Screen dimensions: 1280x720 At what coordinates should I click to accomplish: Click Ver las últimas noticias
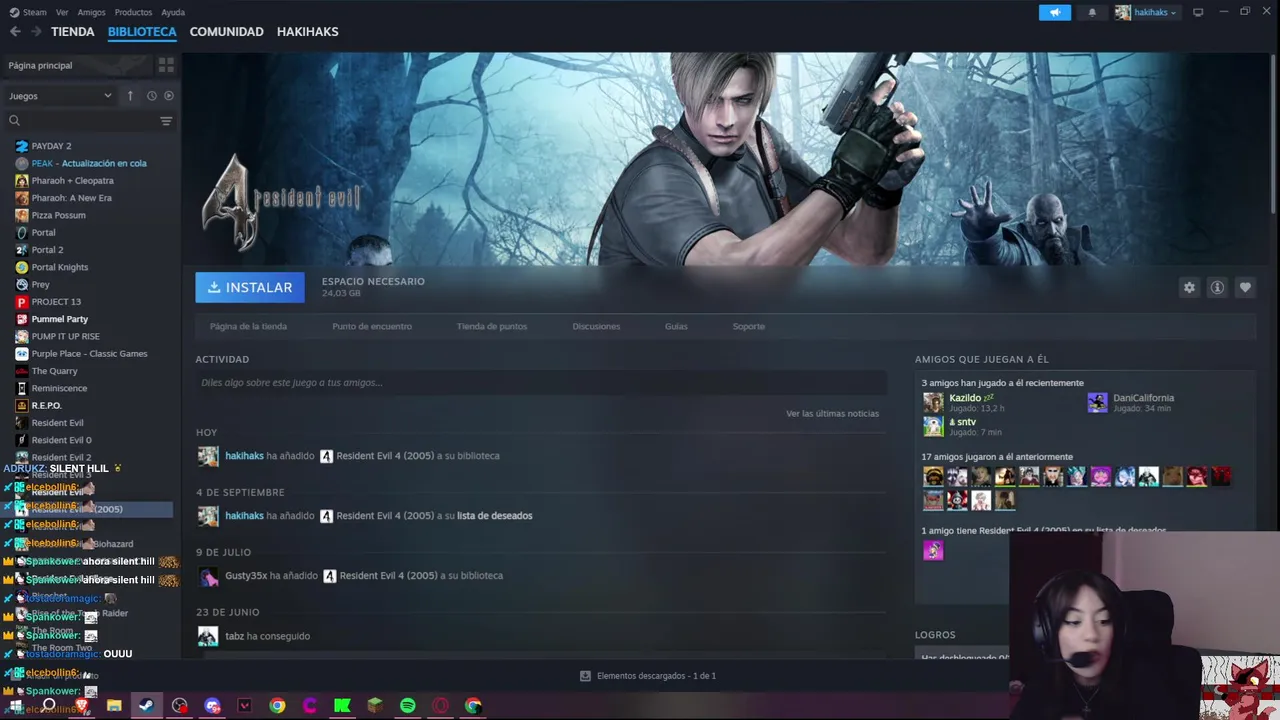[832, 413]
